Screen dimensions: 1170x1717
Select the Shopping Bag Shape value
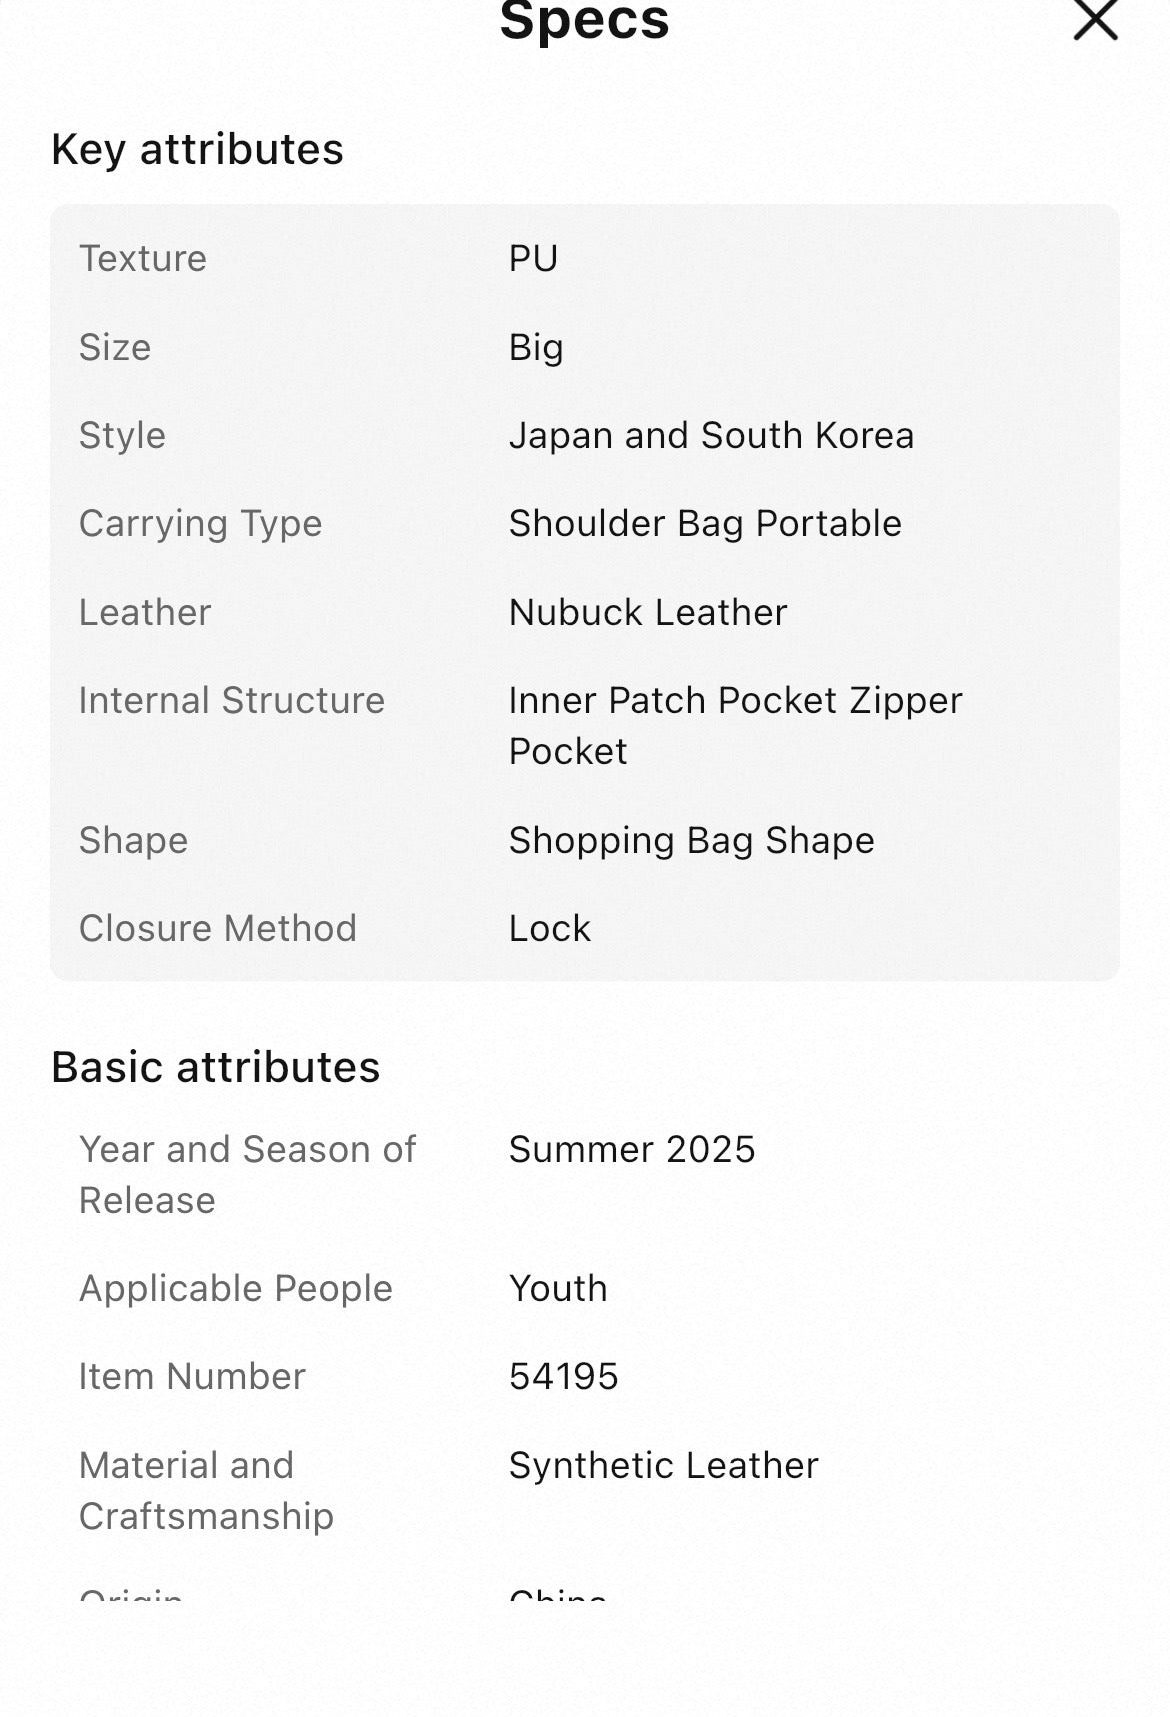[x=691, y=840]
